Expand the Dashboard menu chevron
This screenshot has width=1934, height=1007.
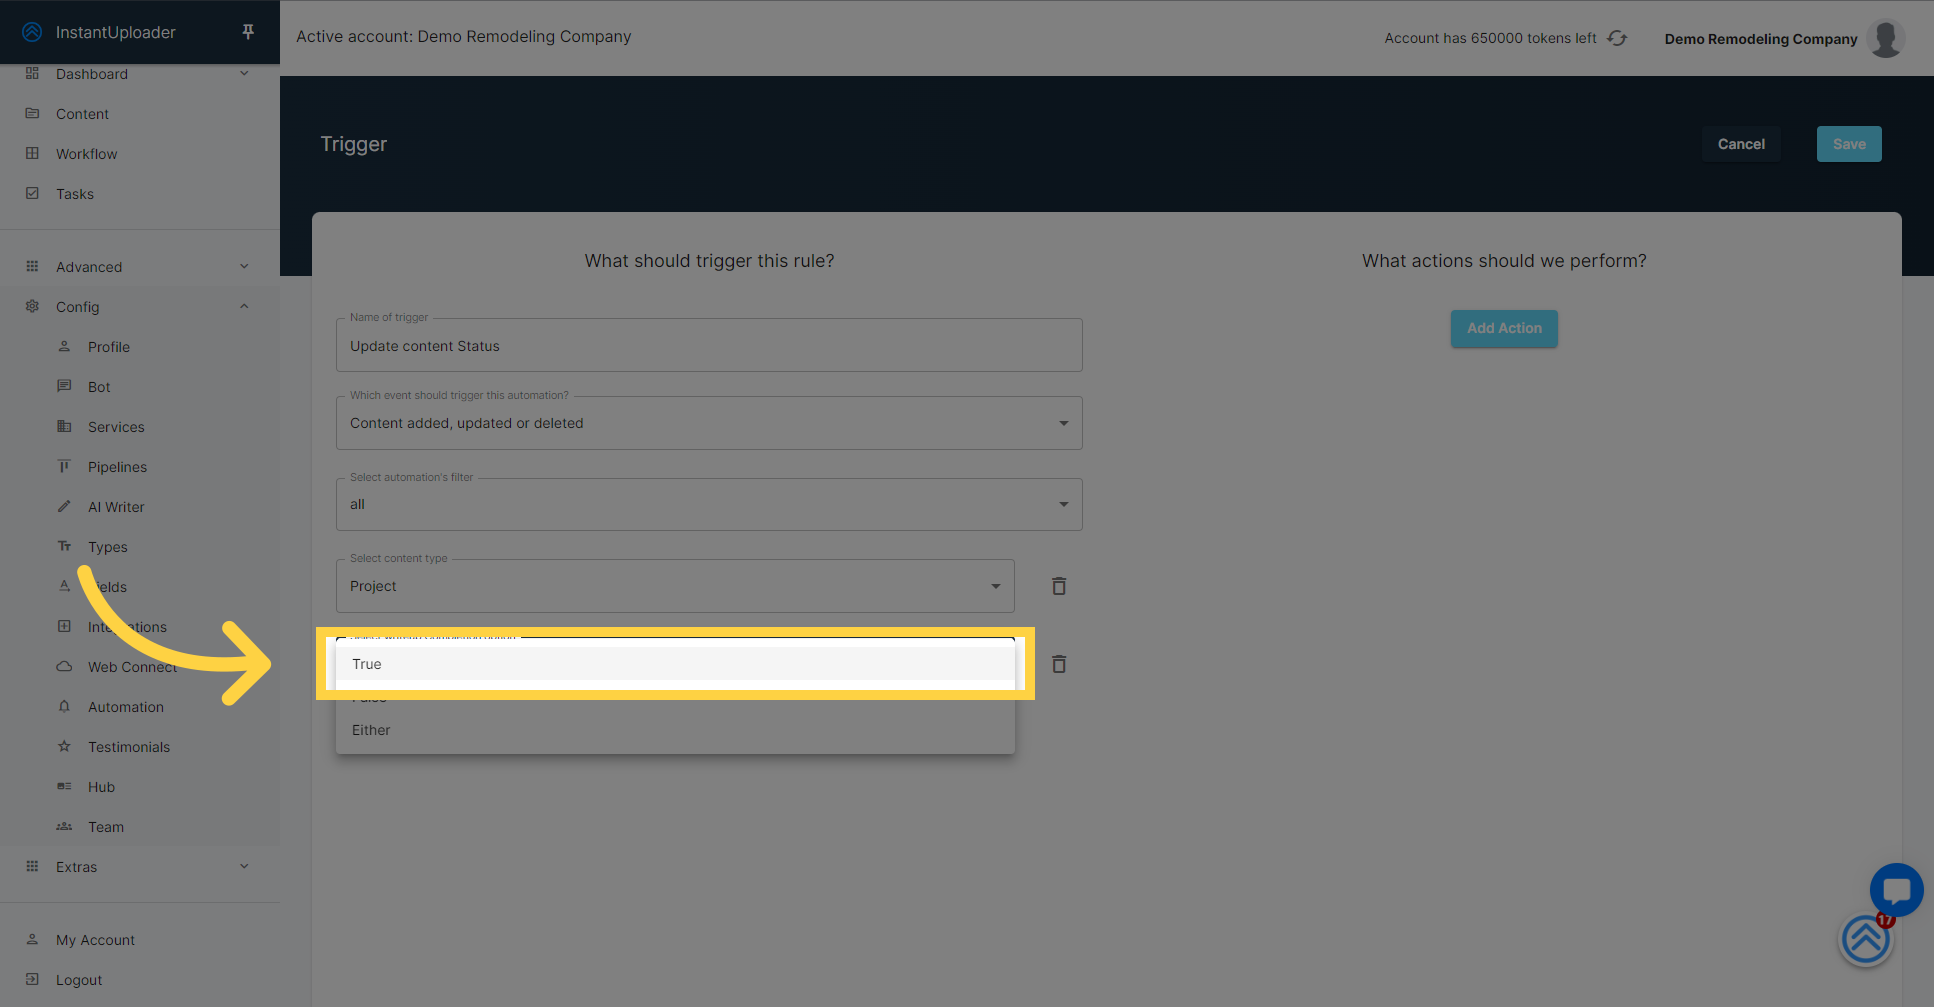[244, 74]
